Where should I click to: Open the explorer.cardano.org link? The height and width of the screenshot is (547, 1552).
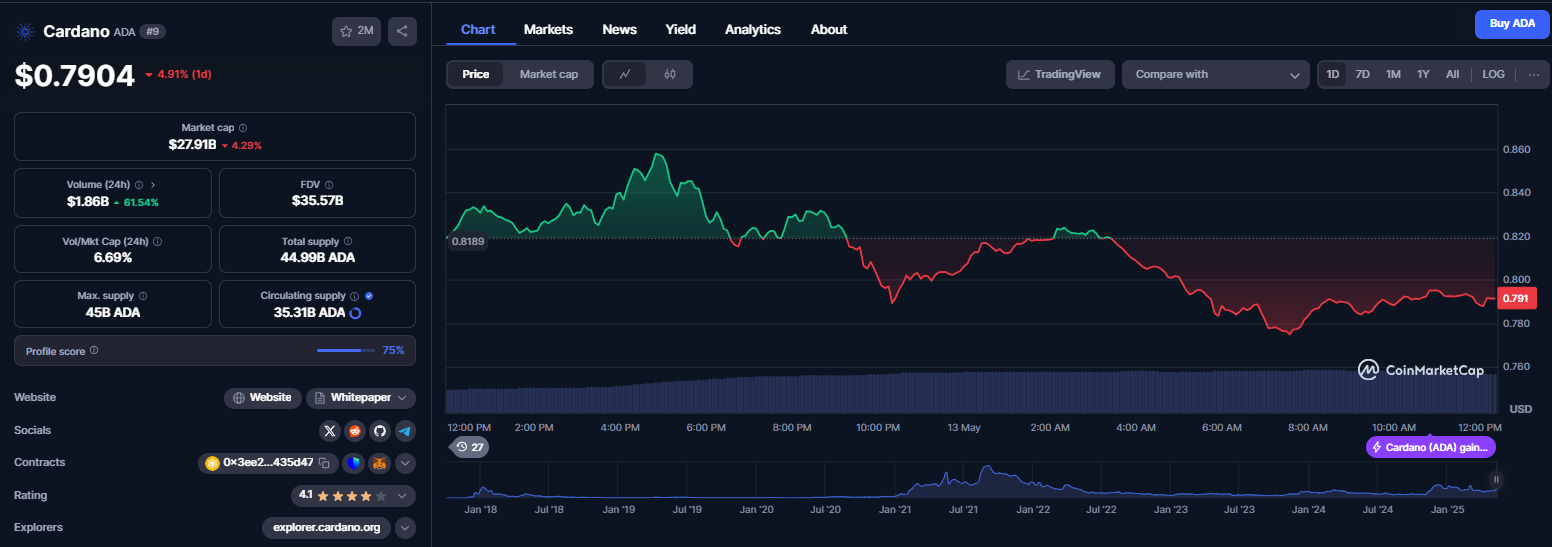(x=327, y=527)
